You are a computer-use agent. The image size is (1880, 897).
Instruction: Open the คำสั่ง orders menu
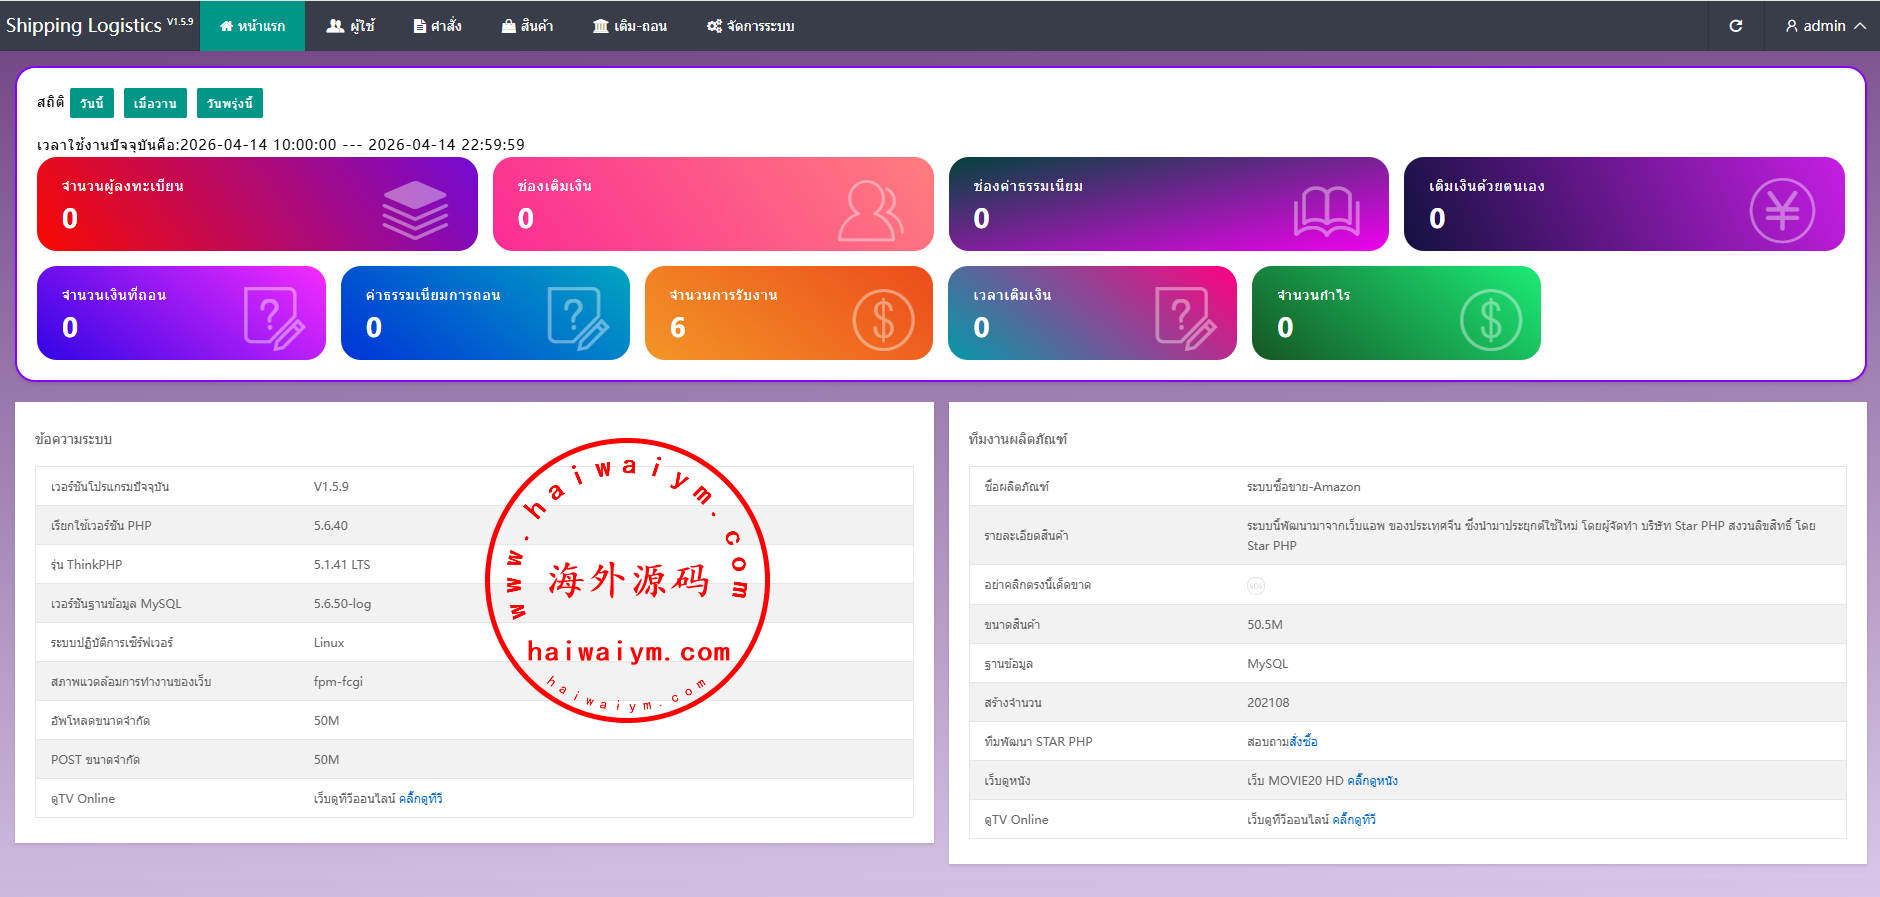pos(437,26)
